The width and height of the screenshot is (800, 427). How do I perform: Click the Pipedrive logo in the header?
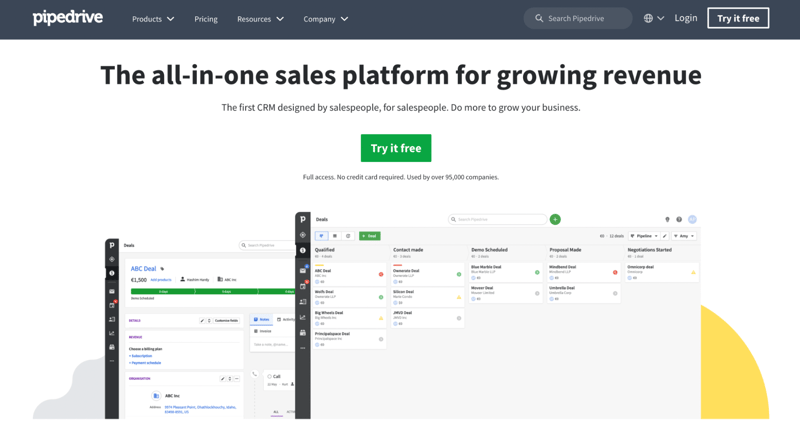click(68, 18)
